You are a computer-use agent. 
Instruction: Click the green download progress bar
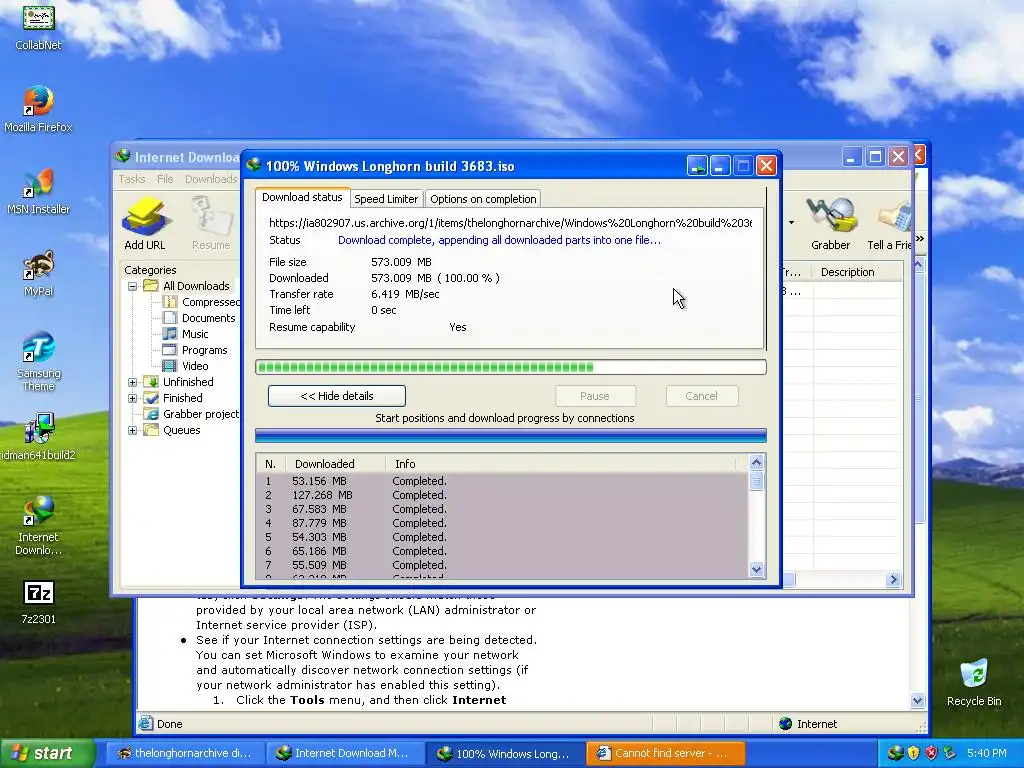pos(511,367)
